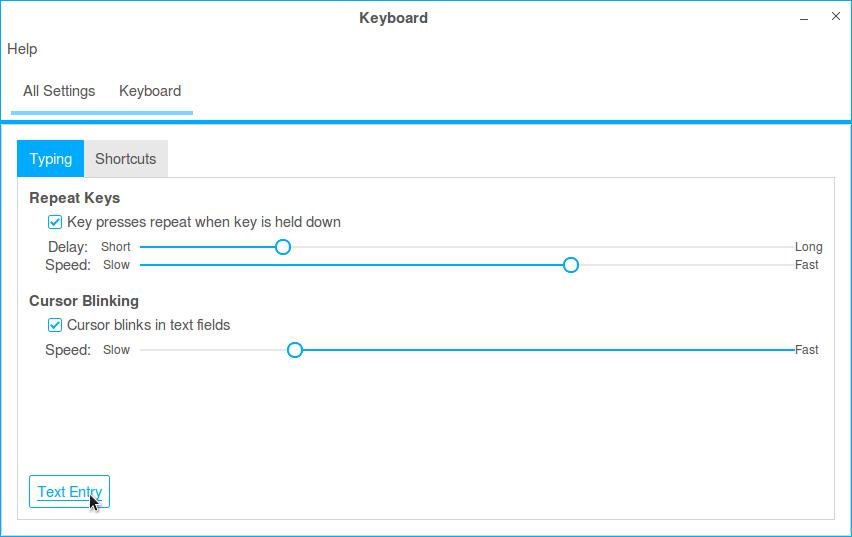Go back to All Settings
Viewport: 852px width, 537px height.
click(59, 91)
